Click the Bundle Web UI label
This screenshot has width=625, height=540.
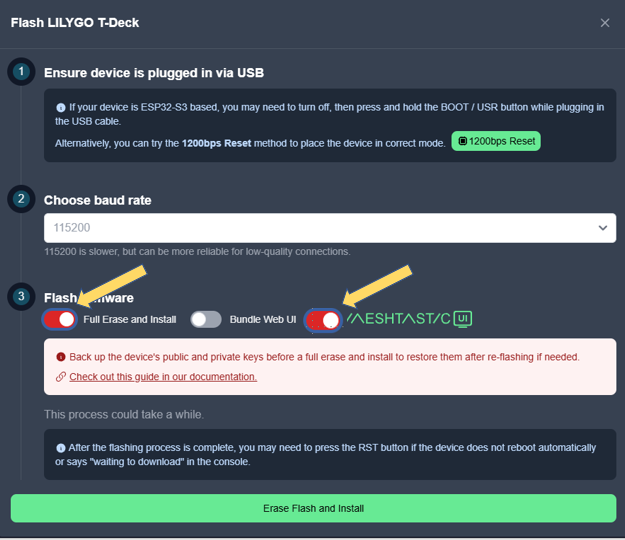pyautogui.click(x=263, y=320)
